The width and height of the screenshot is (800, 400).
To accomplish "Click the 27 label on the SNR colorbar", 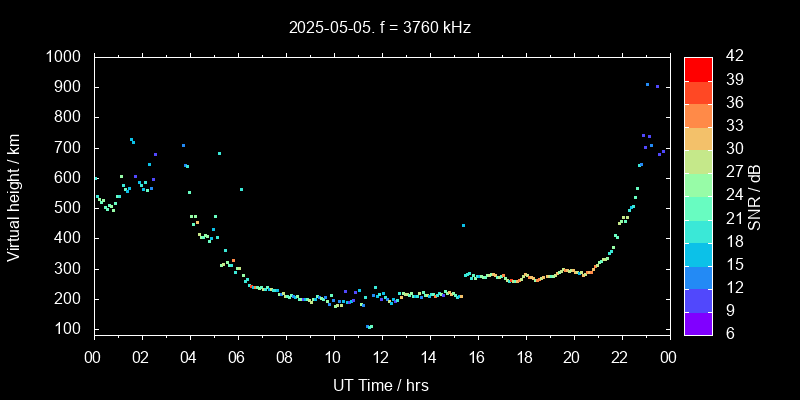I will pyautogui.click(x=731, y=172).
